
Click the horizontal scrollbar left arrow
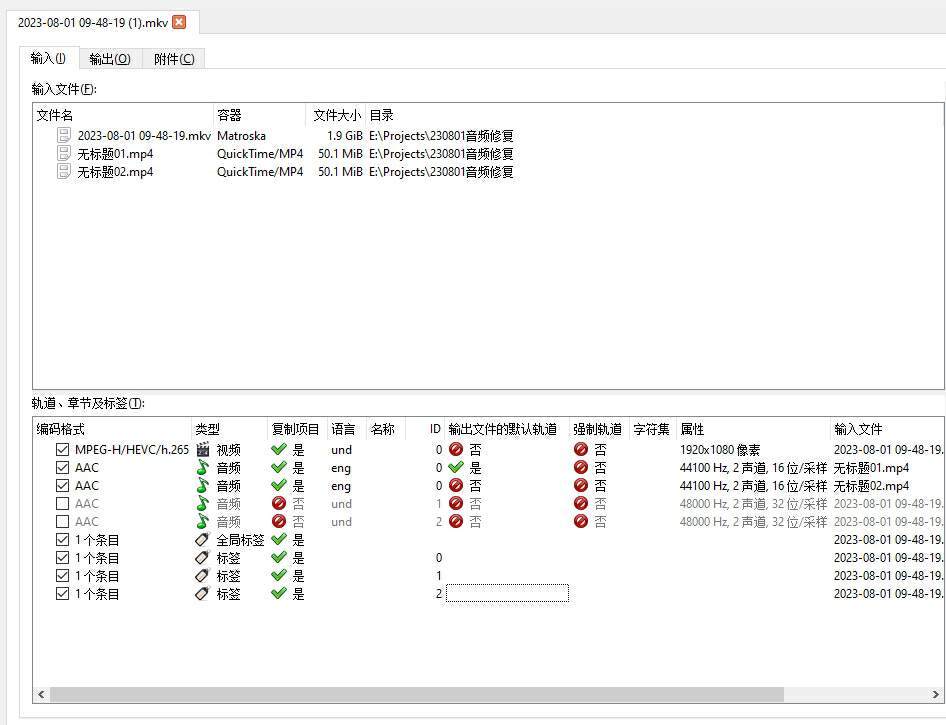41,694
